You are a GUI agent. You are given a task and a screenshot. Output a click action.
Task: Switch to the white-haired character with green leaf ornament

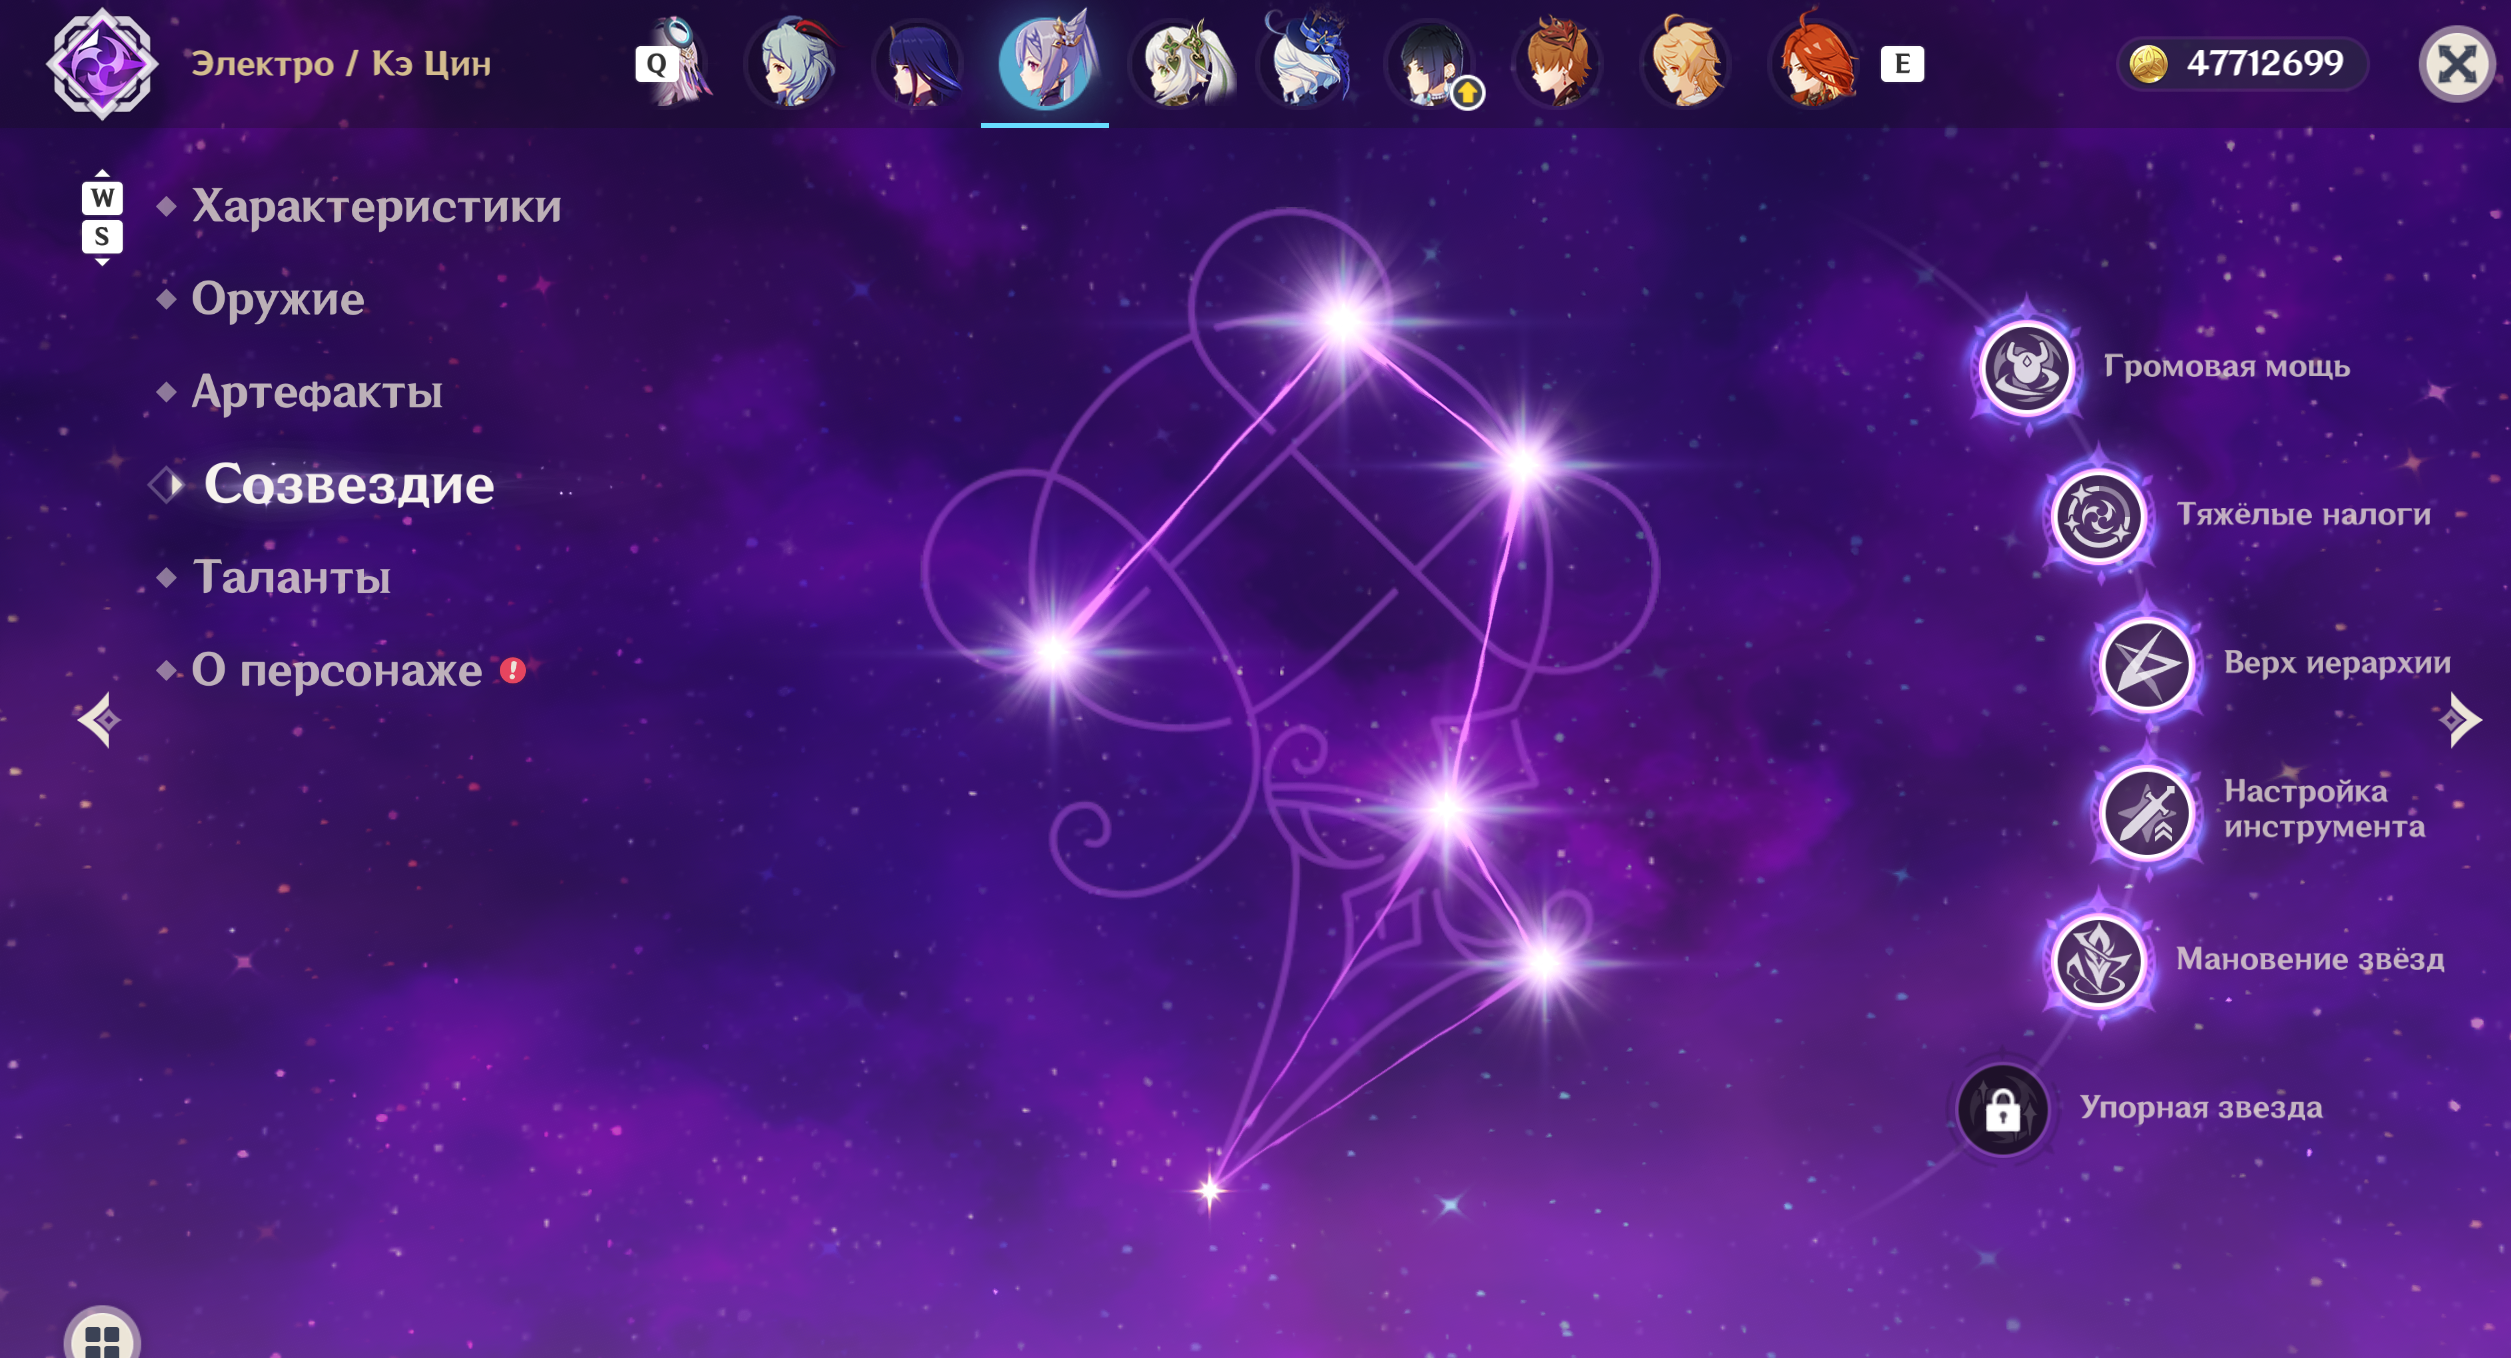tap(1179, 62)
